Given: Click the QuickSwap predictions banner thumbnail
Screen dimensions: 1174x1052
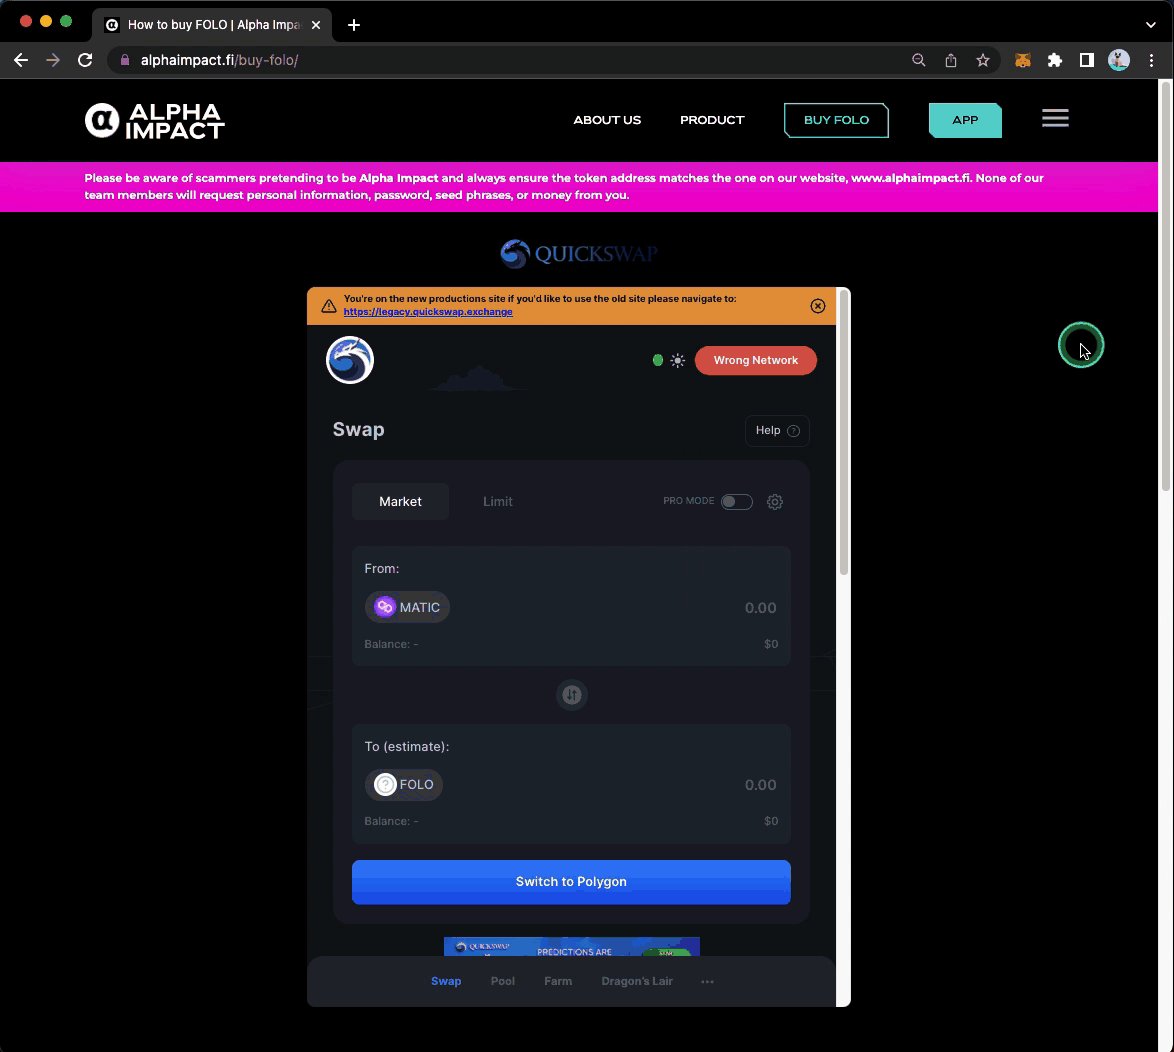Looking at the screenshot, I should point(572,946).
